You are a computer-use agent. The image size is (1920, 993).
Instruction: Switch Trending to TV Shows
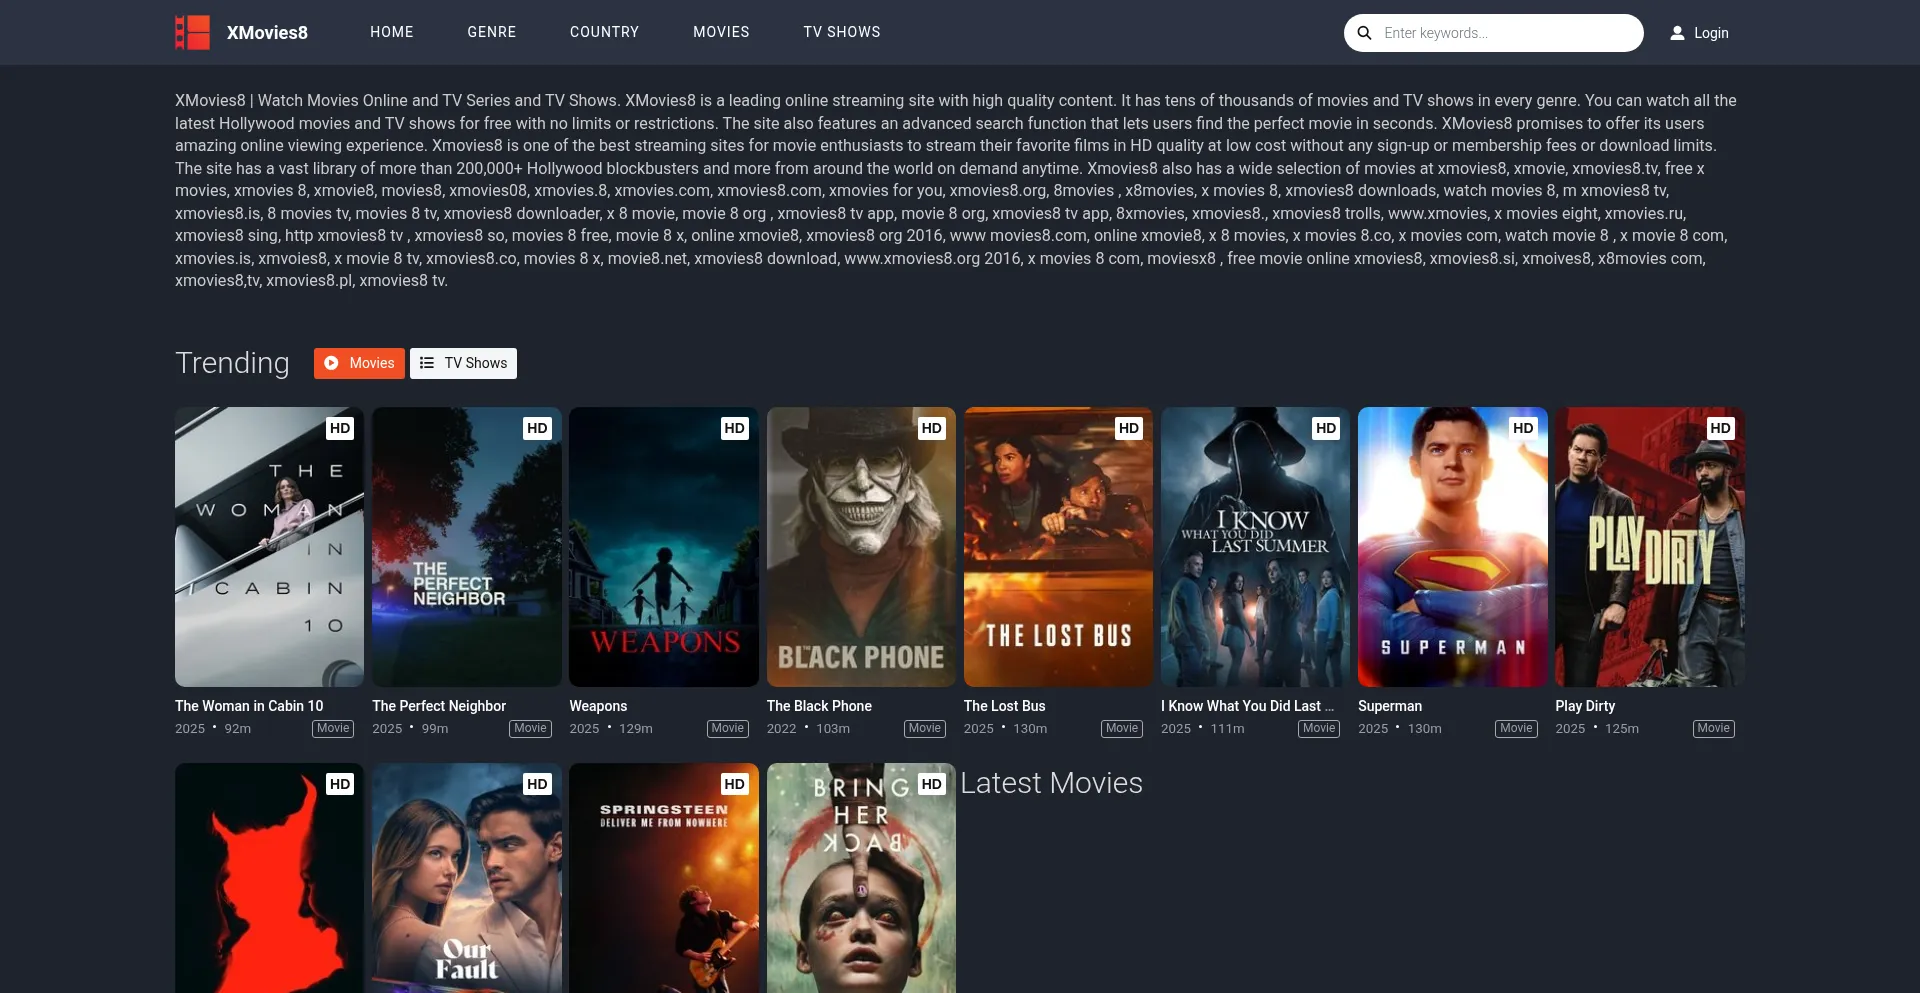(463, 363)
